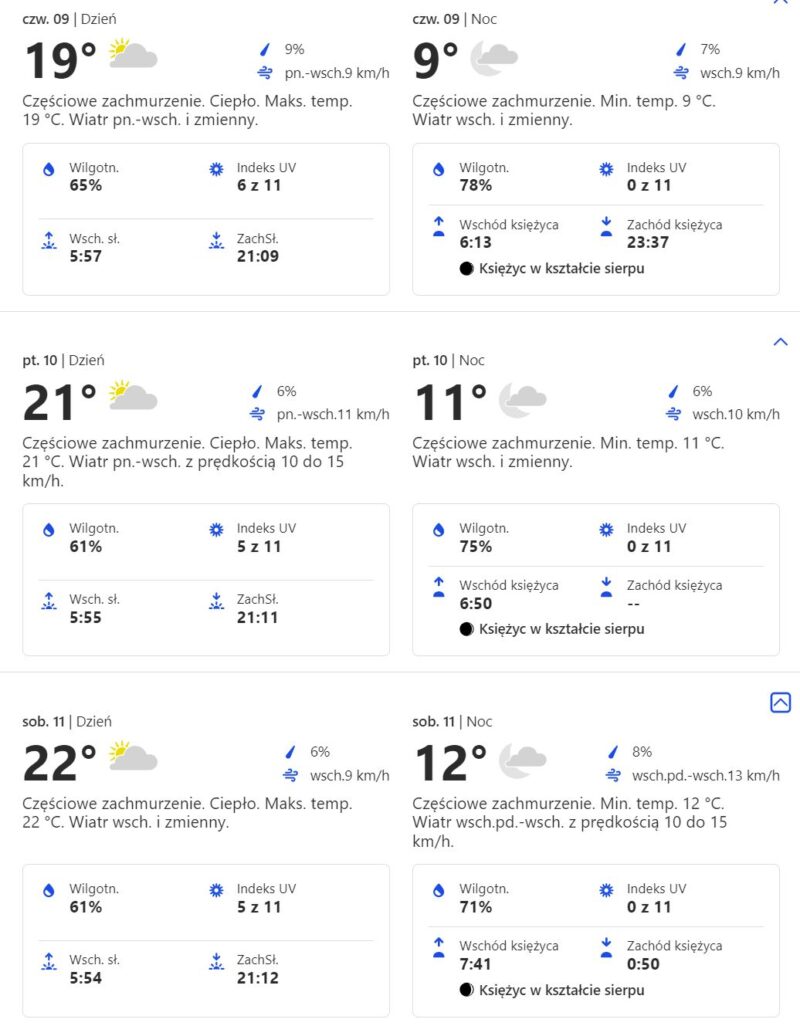The image size is (800, 1026).
Task: Click Saturday night moon phase crescent icon
Action: [x=466, y=990]
